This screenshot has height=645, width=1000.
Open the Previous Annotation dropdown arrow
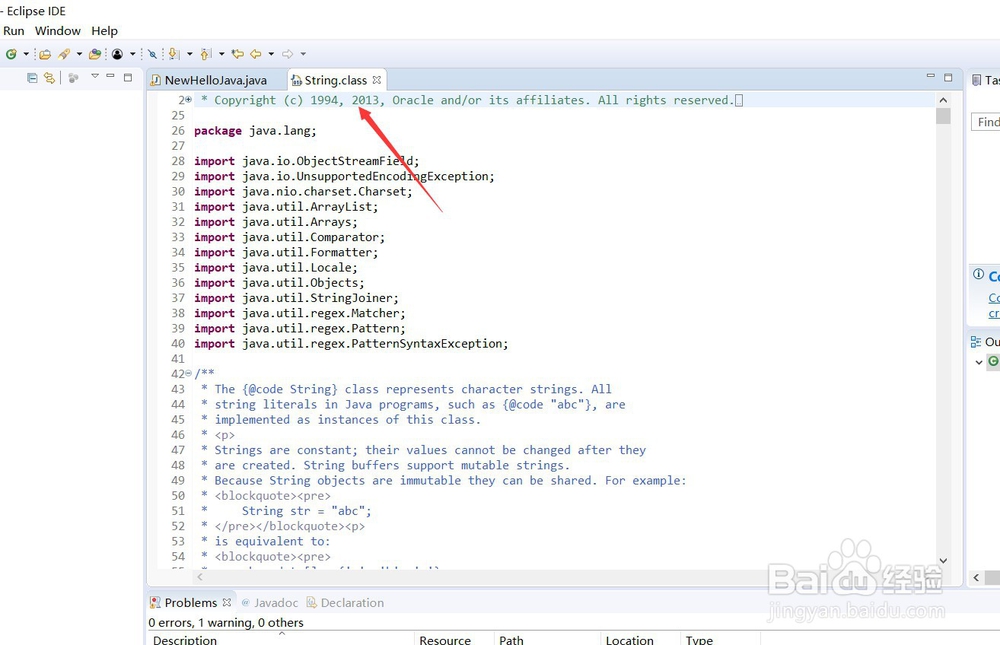[x=221, y=54]
